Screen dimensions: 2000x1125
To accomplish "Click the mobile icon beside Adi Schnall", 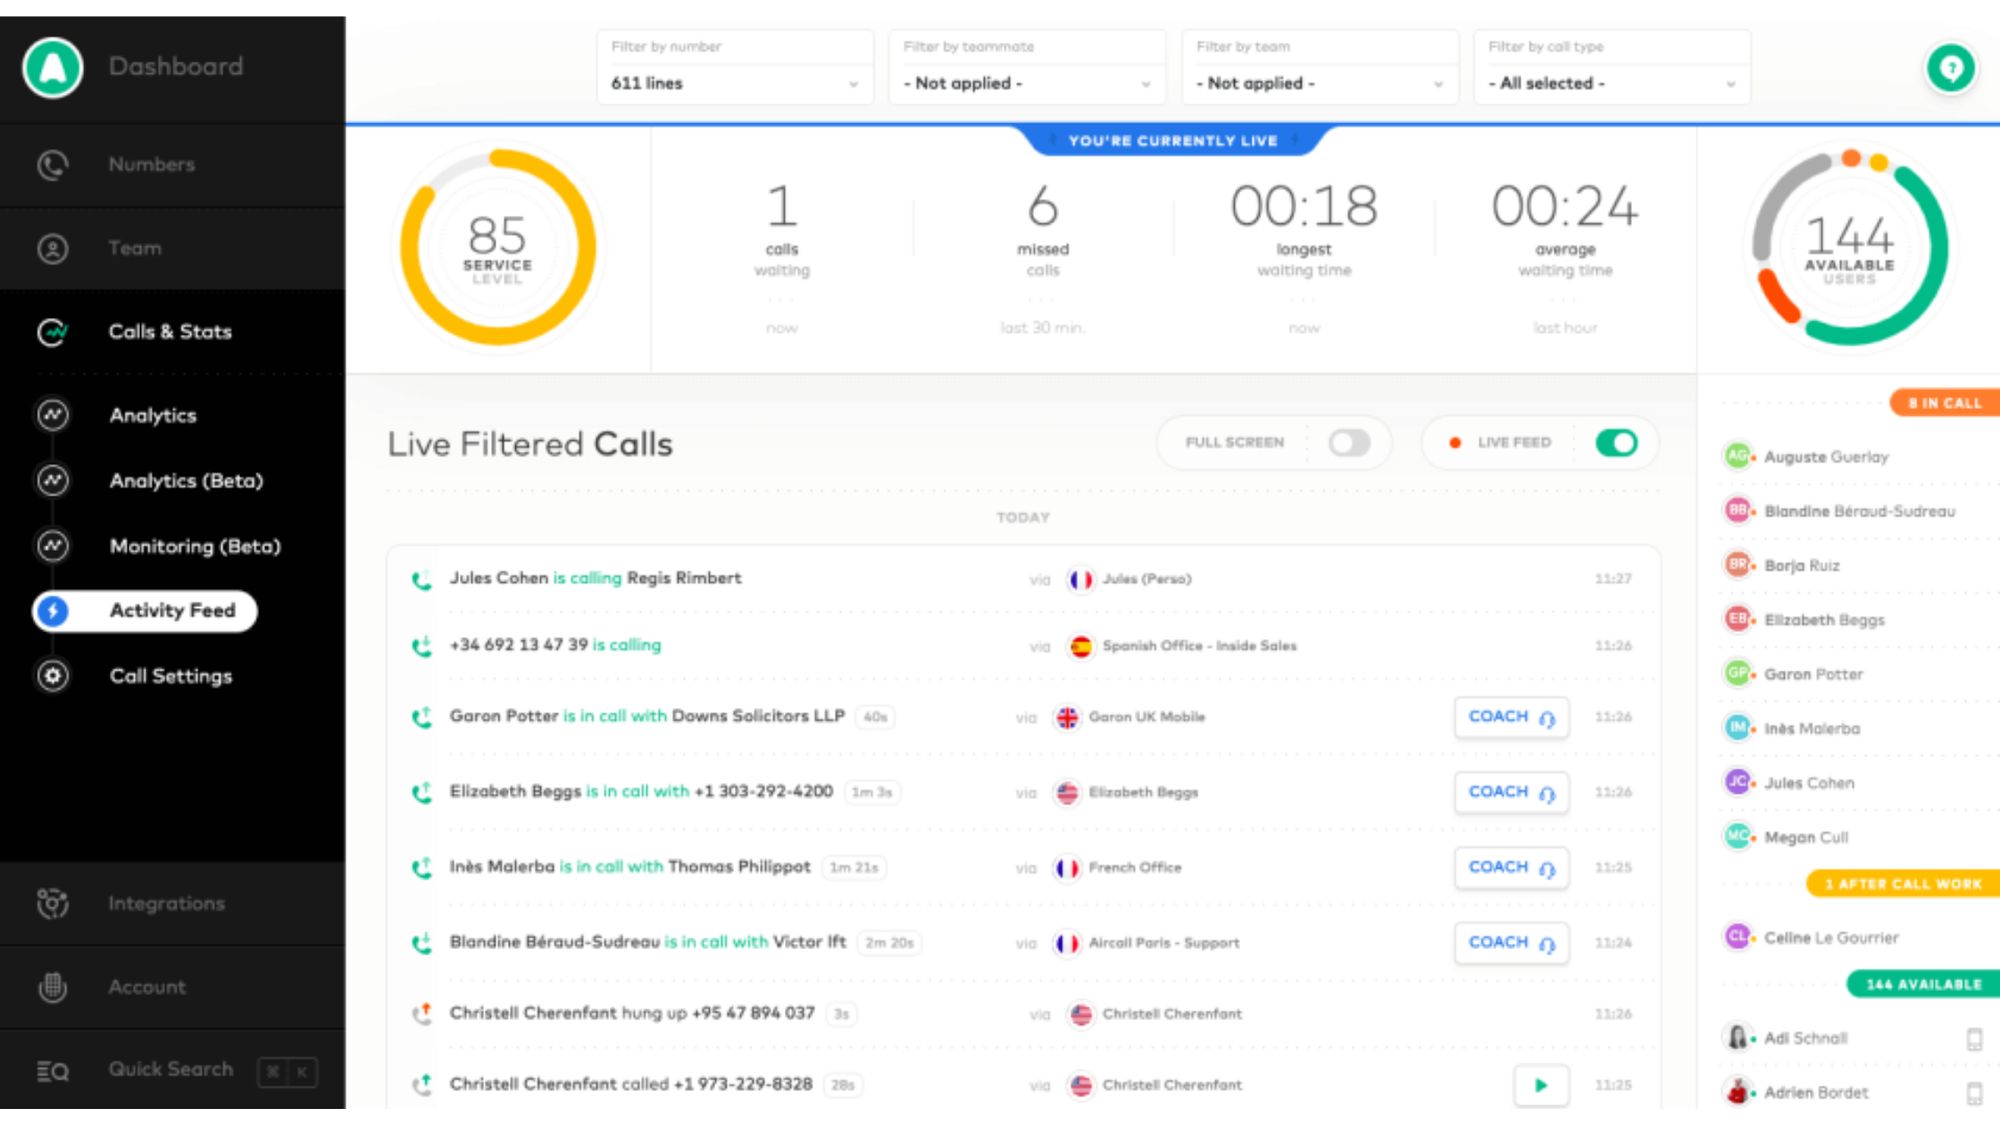I will pos(1974,1039).
